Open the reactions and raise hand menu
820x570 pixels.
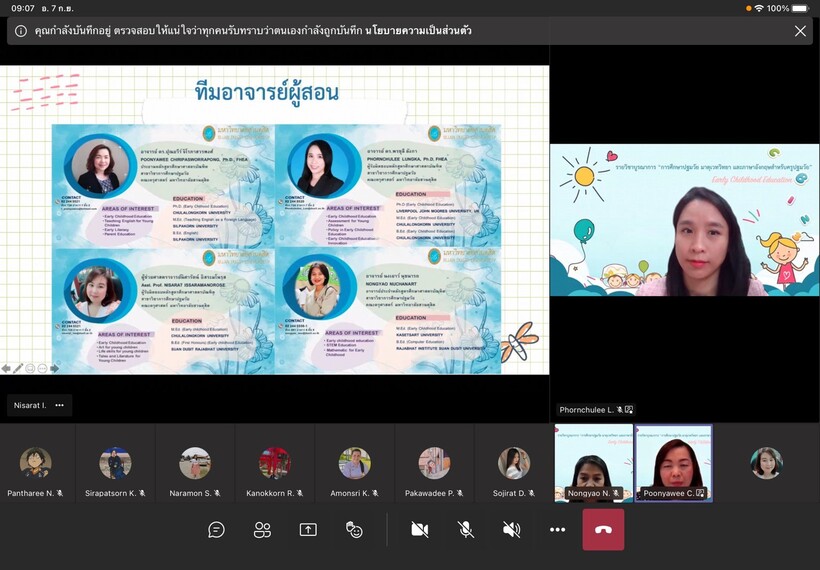354,530
